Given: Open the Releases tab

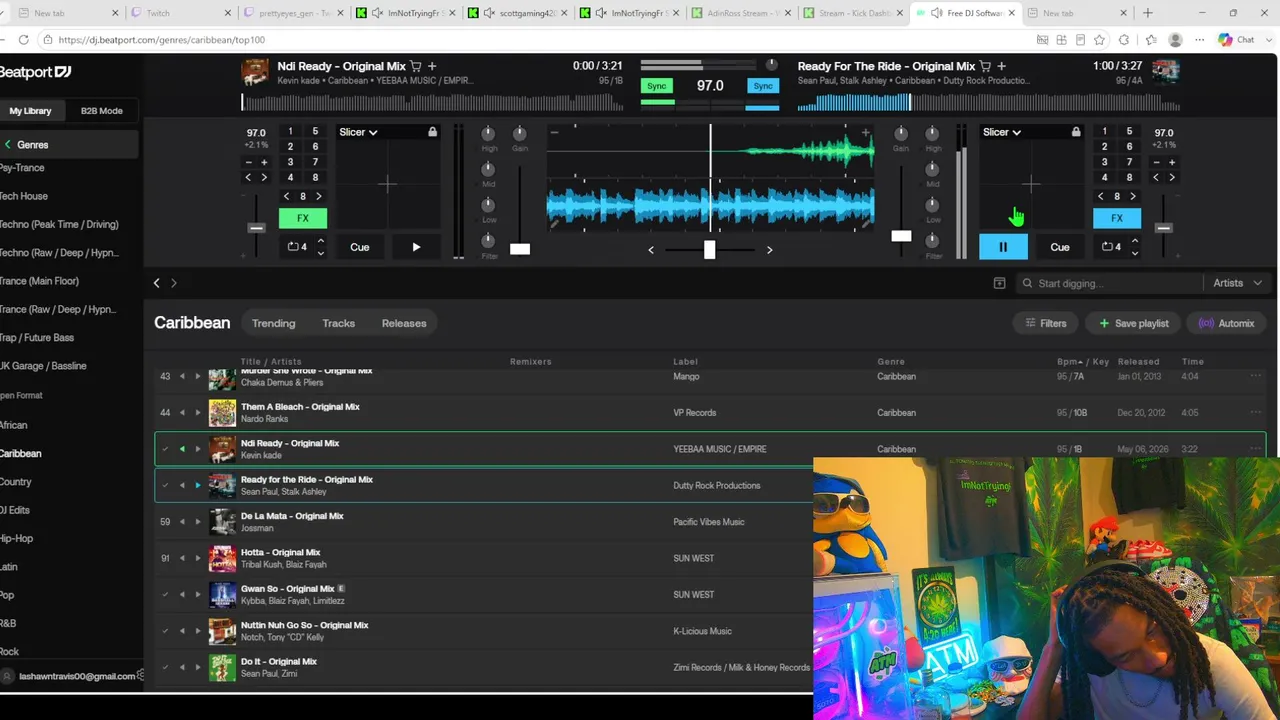Looking at the screenshot, I should click(x=404, y=323).
